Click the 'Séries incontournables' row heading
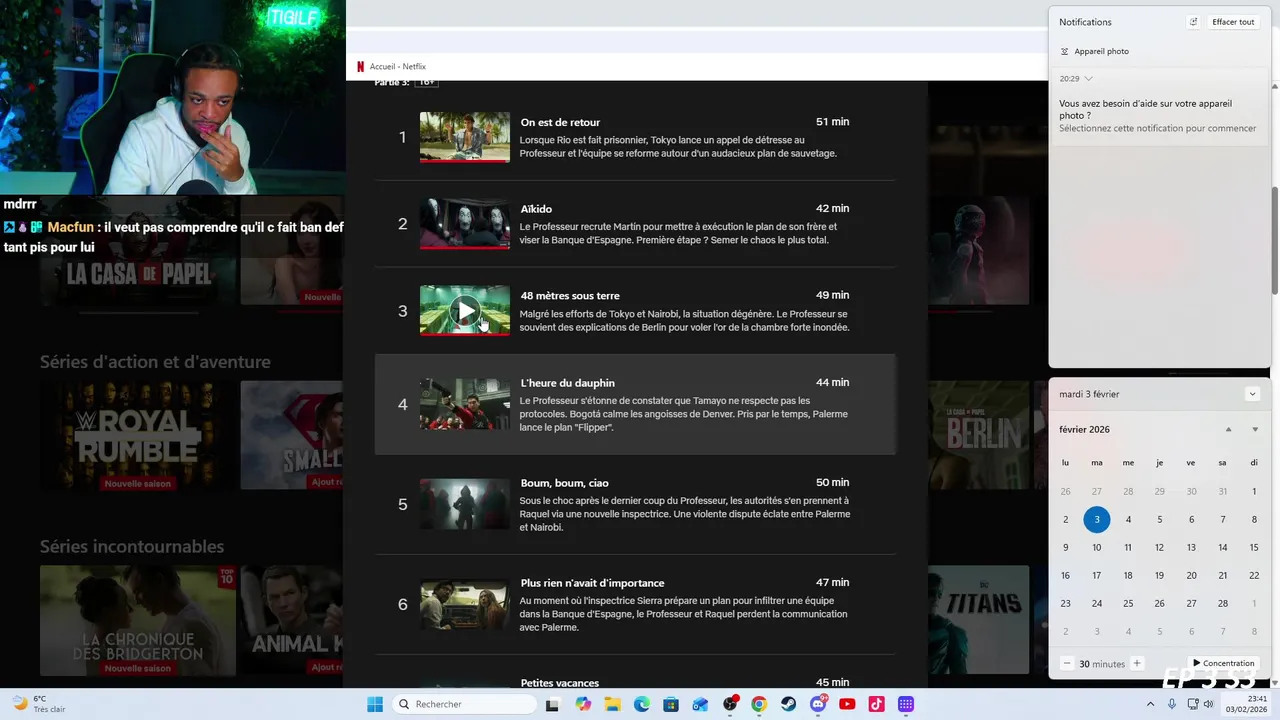Viewport: 1280px width, 720px height. (132, 546)
